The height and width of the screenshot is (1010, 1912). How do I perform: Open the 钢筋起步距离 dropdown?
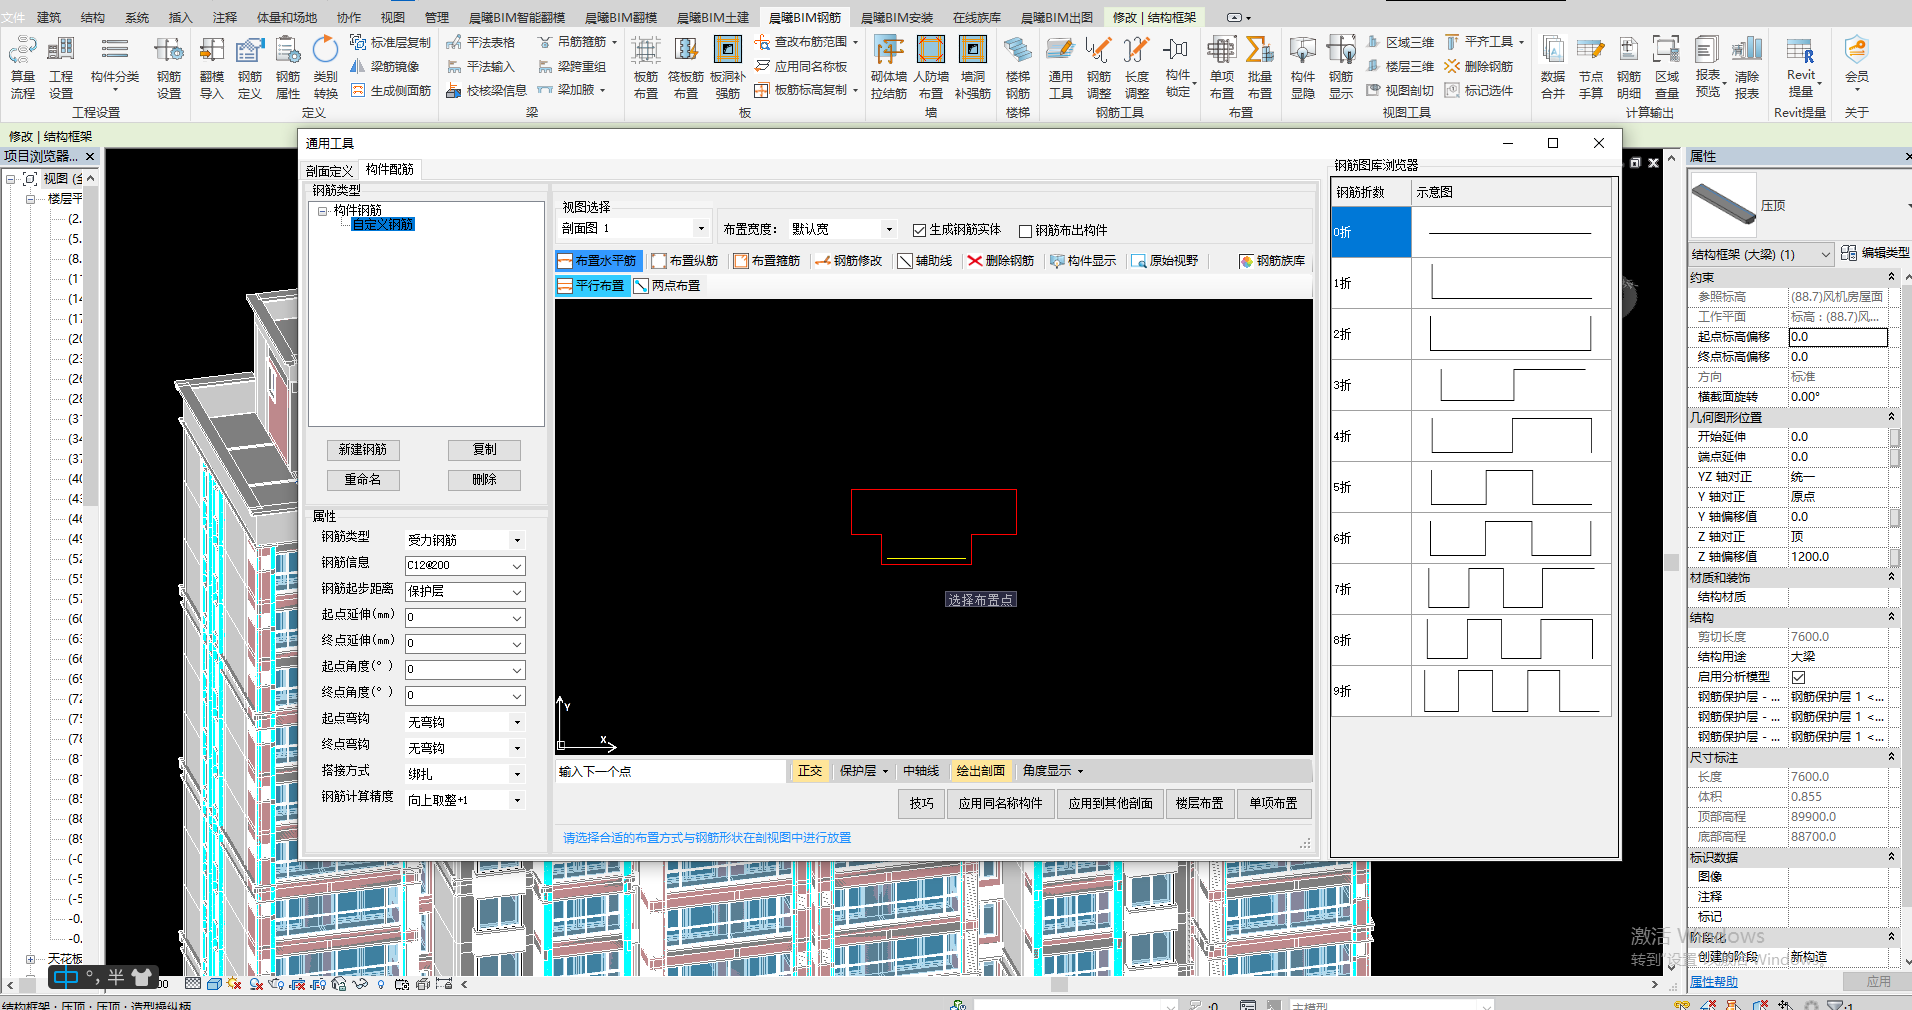[x=517, y=592]
